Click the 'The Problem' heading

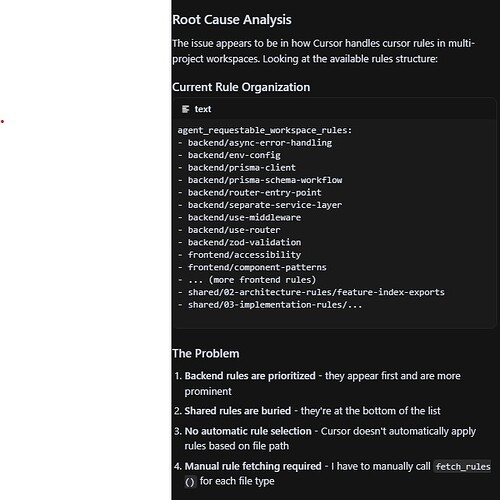(x=206, y=353)
